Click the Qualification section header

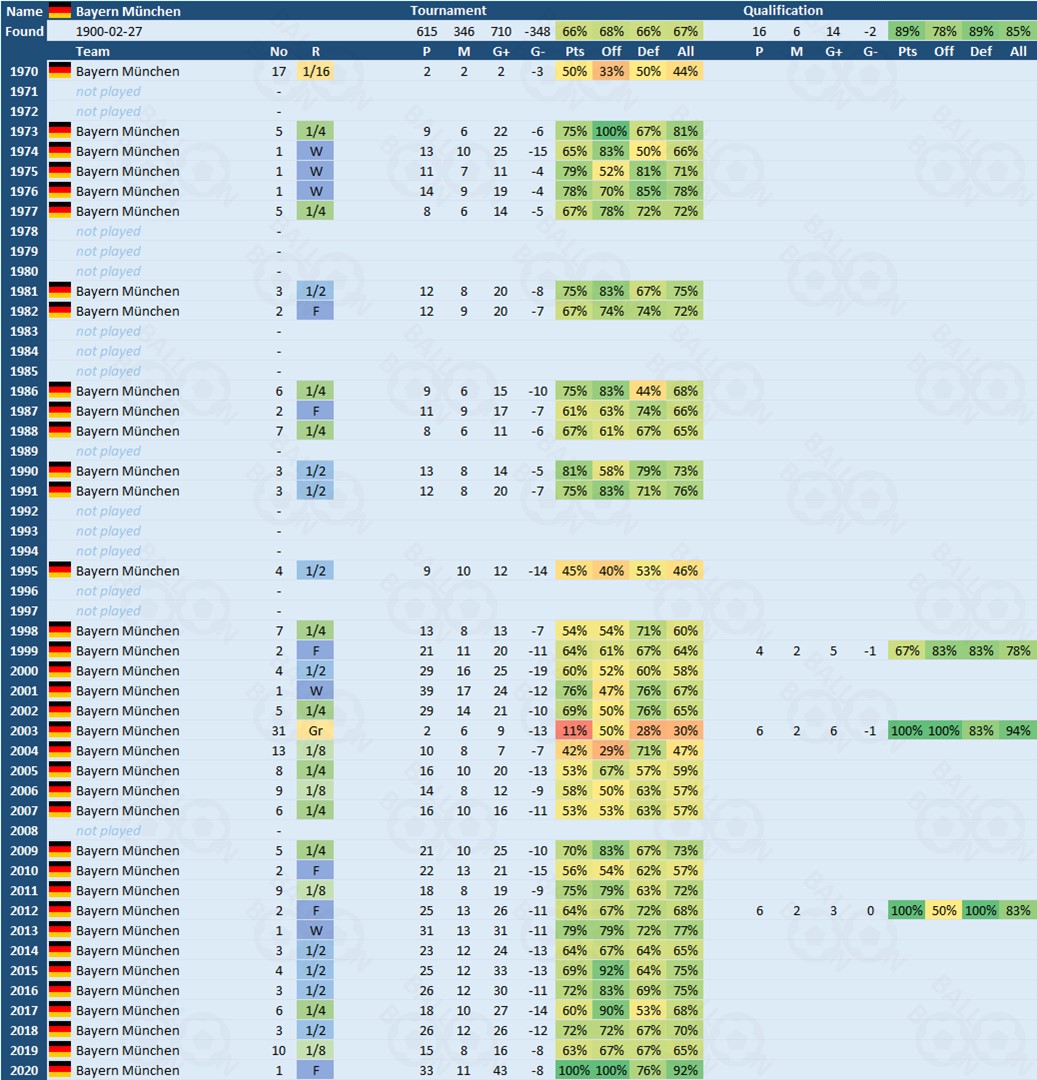tap(783, 11)
